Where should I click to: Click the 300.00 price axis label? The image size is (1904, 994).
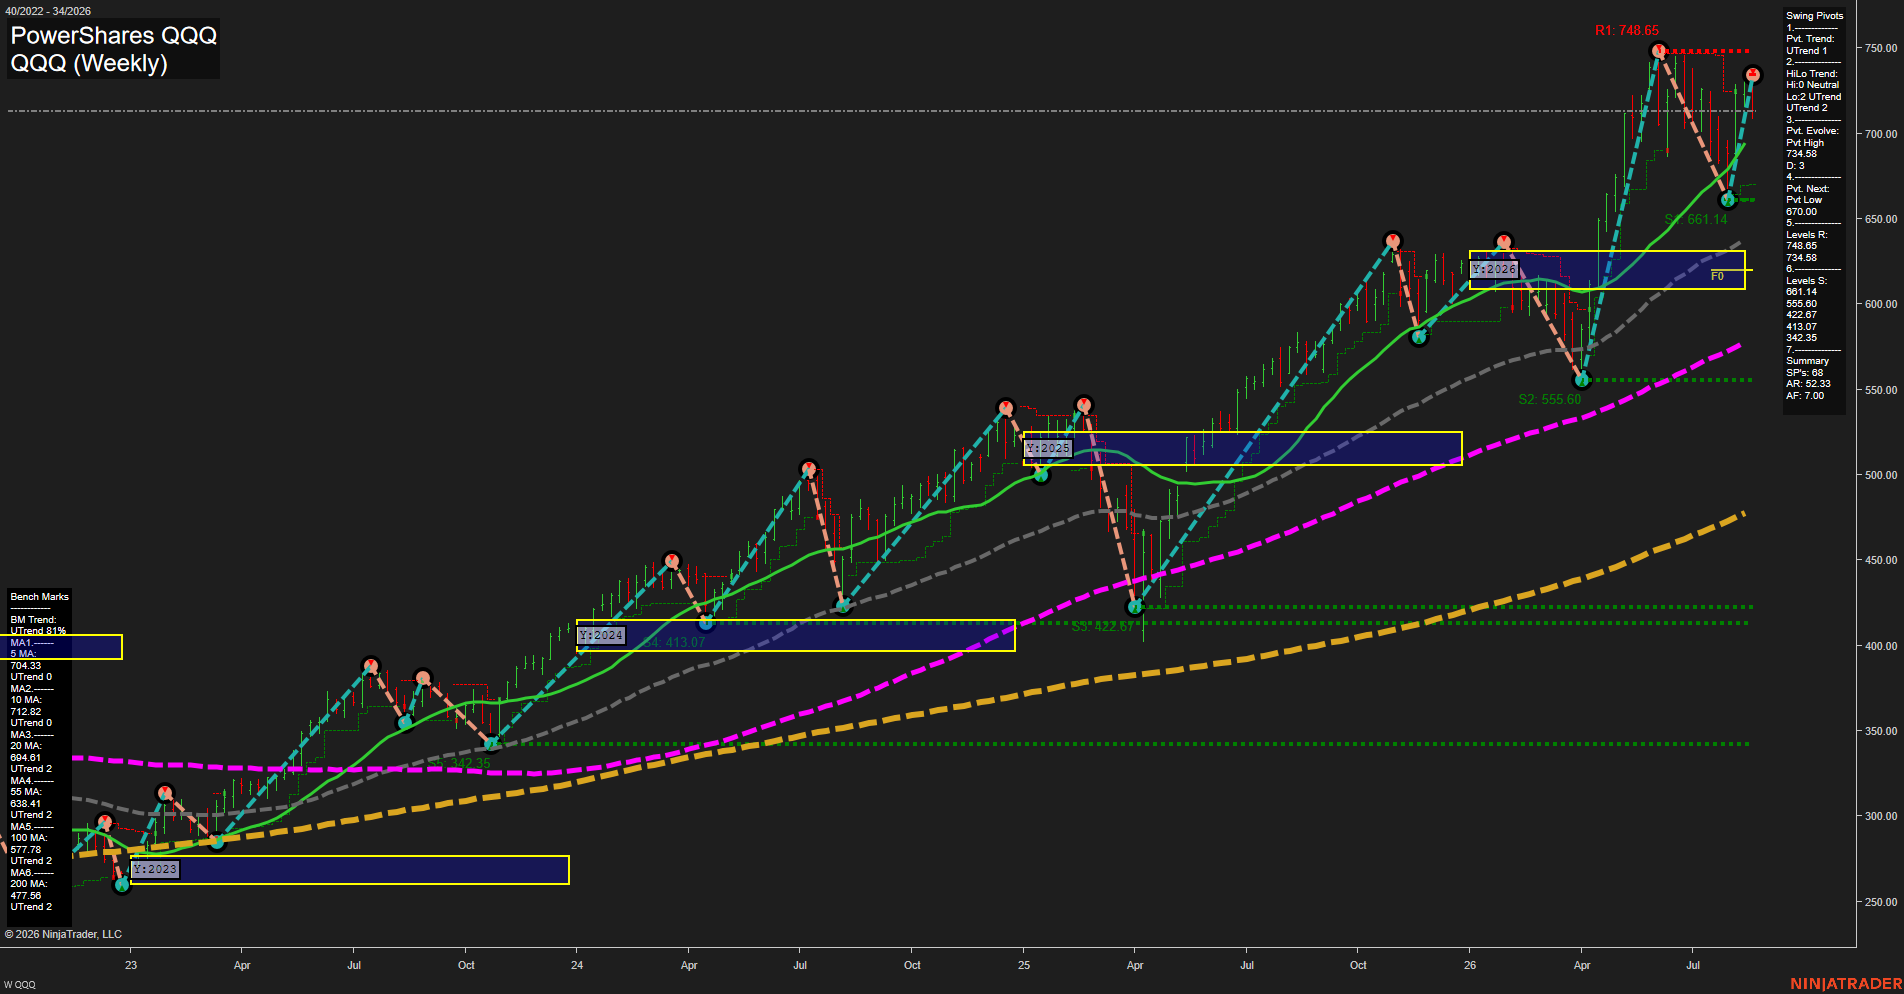point(1881,816)
